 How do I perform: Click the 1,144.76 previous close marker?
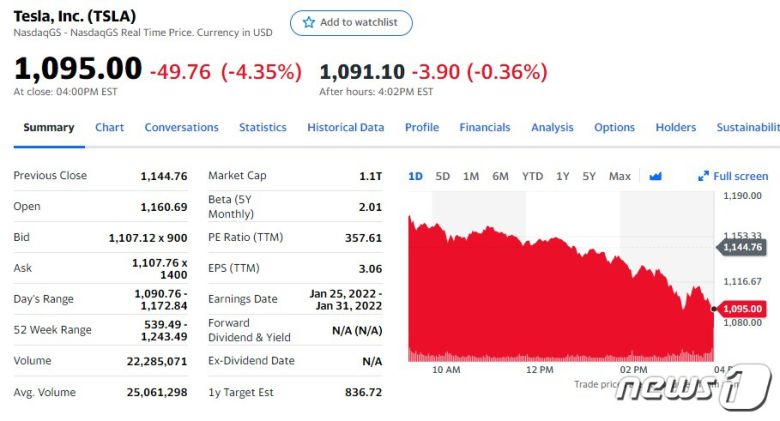point(741,247)
